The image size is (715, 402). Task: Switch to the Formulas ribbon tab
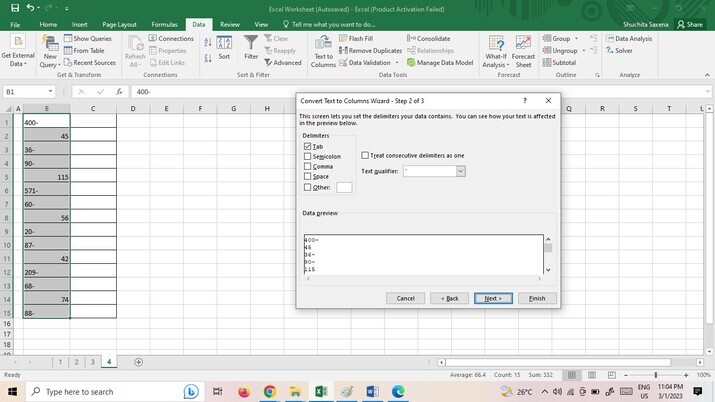pyautogui.click(x=165, y=24)
